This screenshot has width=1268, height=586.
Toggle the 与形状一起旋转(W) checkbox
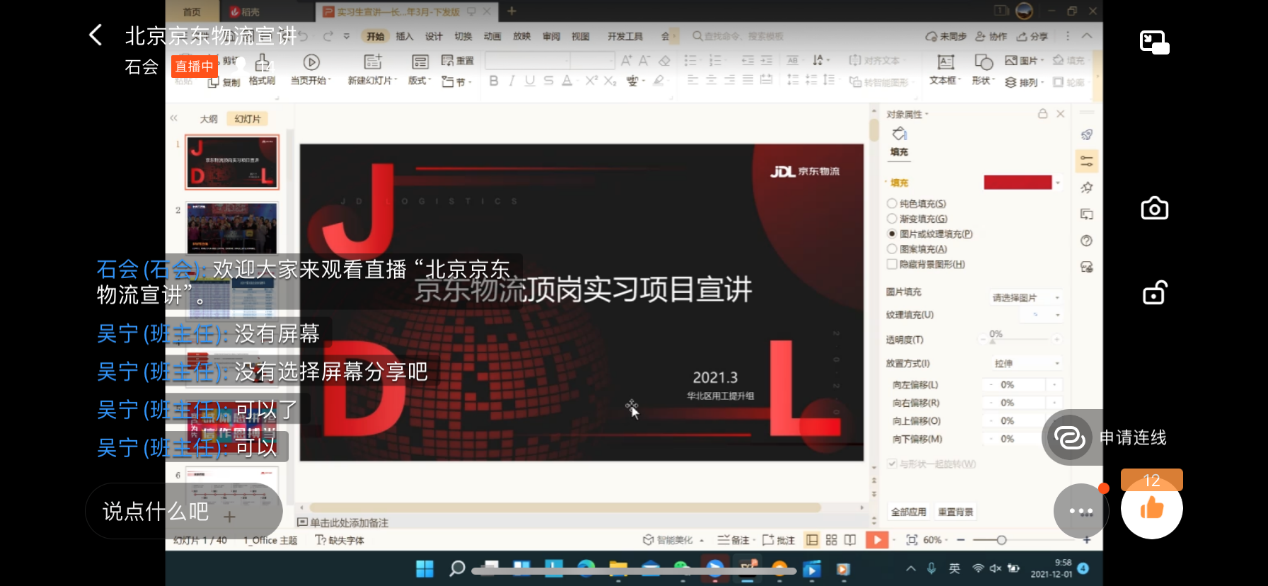[x=892, y=464]
